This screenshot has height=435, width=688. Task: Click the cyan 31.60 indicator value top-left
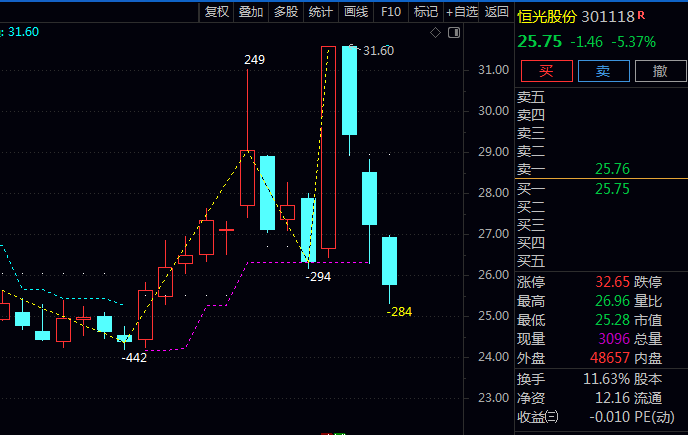tap(23, 32)
